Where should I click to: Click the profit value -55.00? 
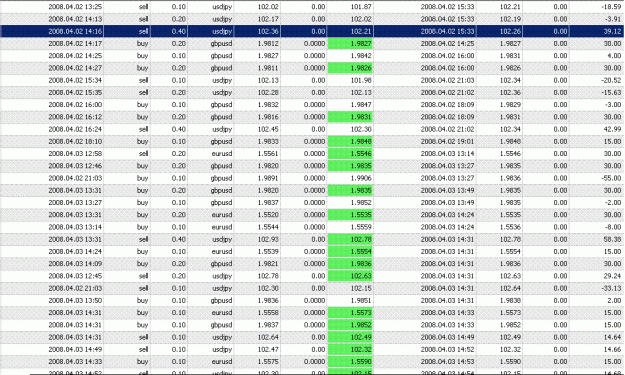tap(611, 178)
